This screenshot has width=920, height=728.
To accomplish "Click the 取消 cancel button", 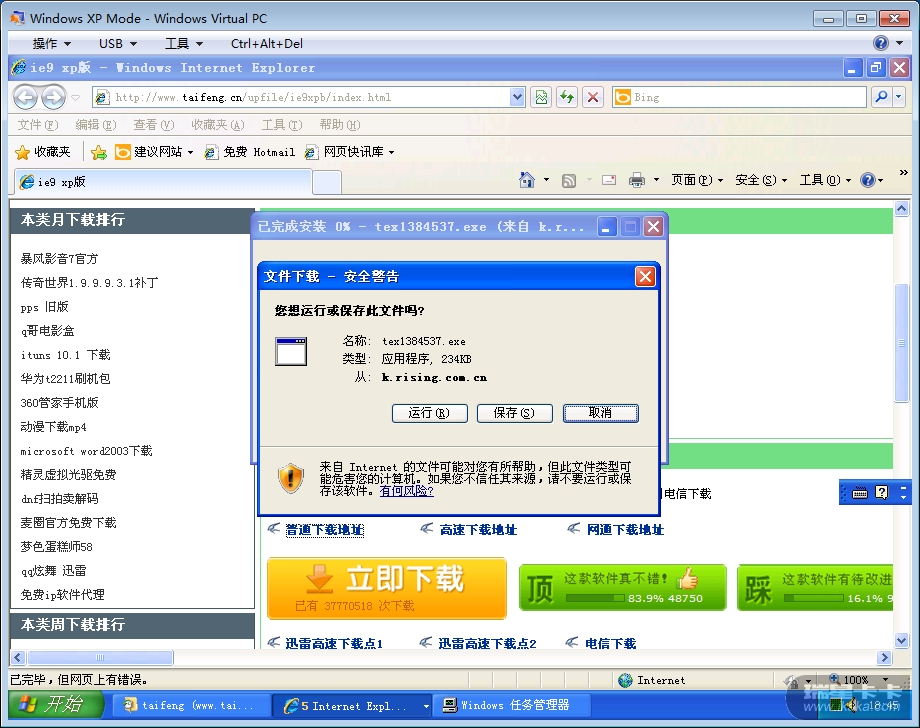I will (601, 413).
